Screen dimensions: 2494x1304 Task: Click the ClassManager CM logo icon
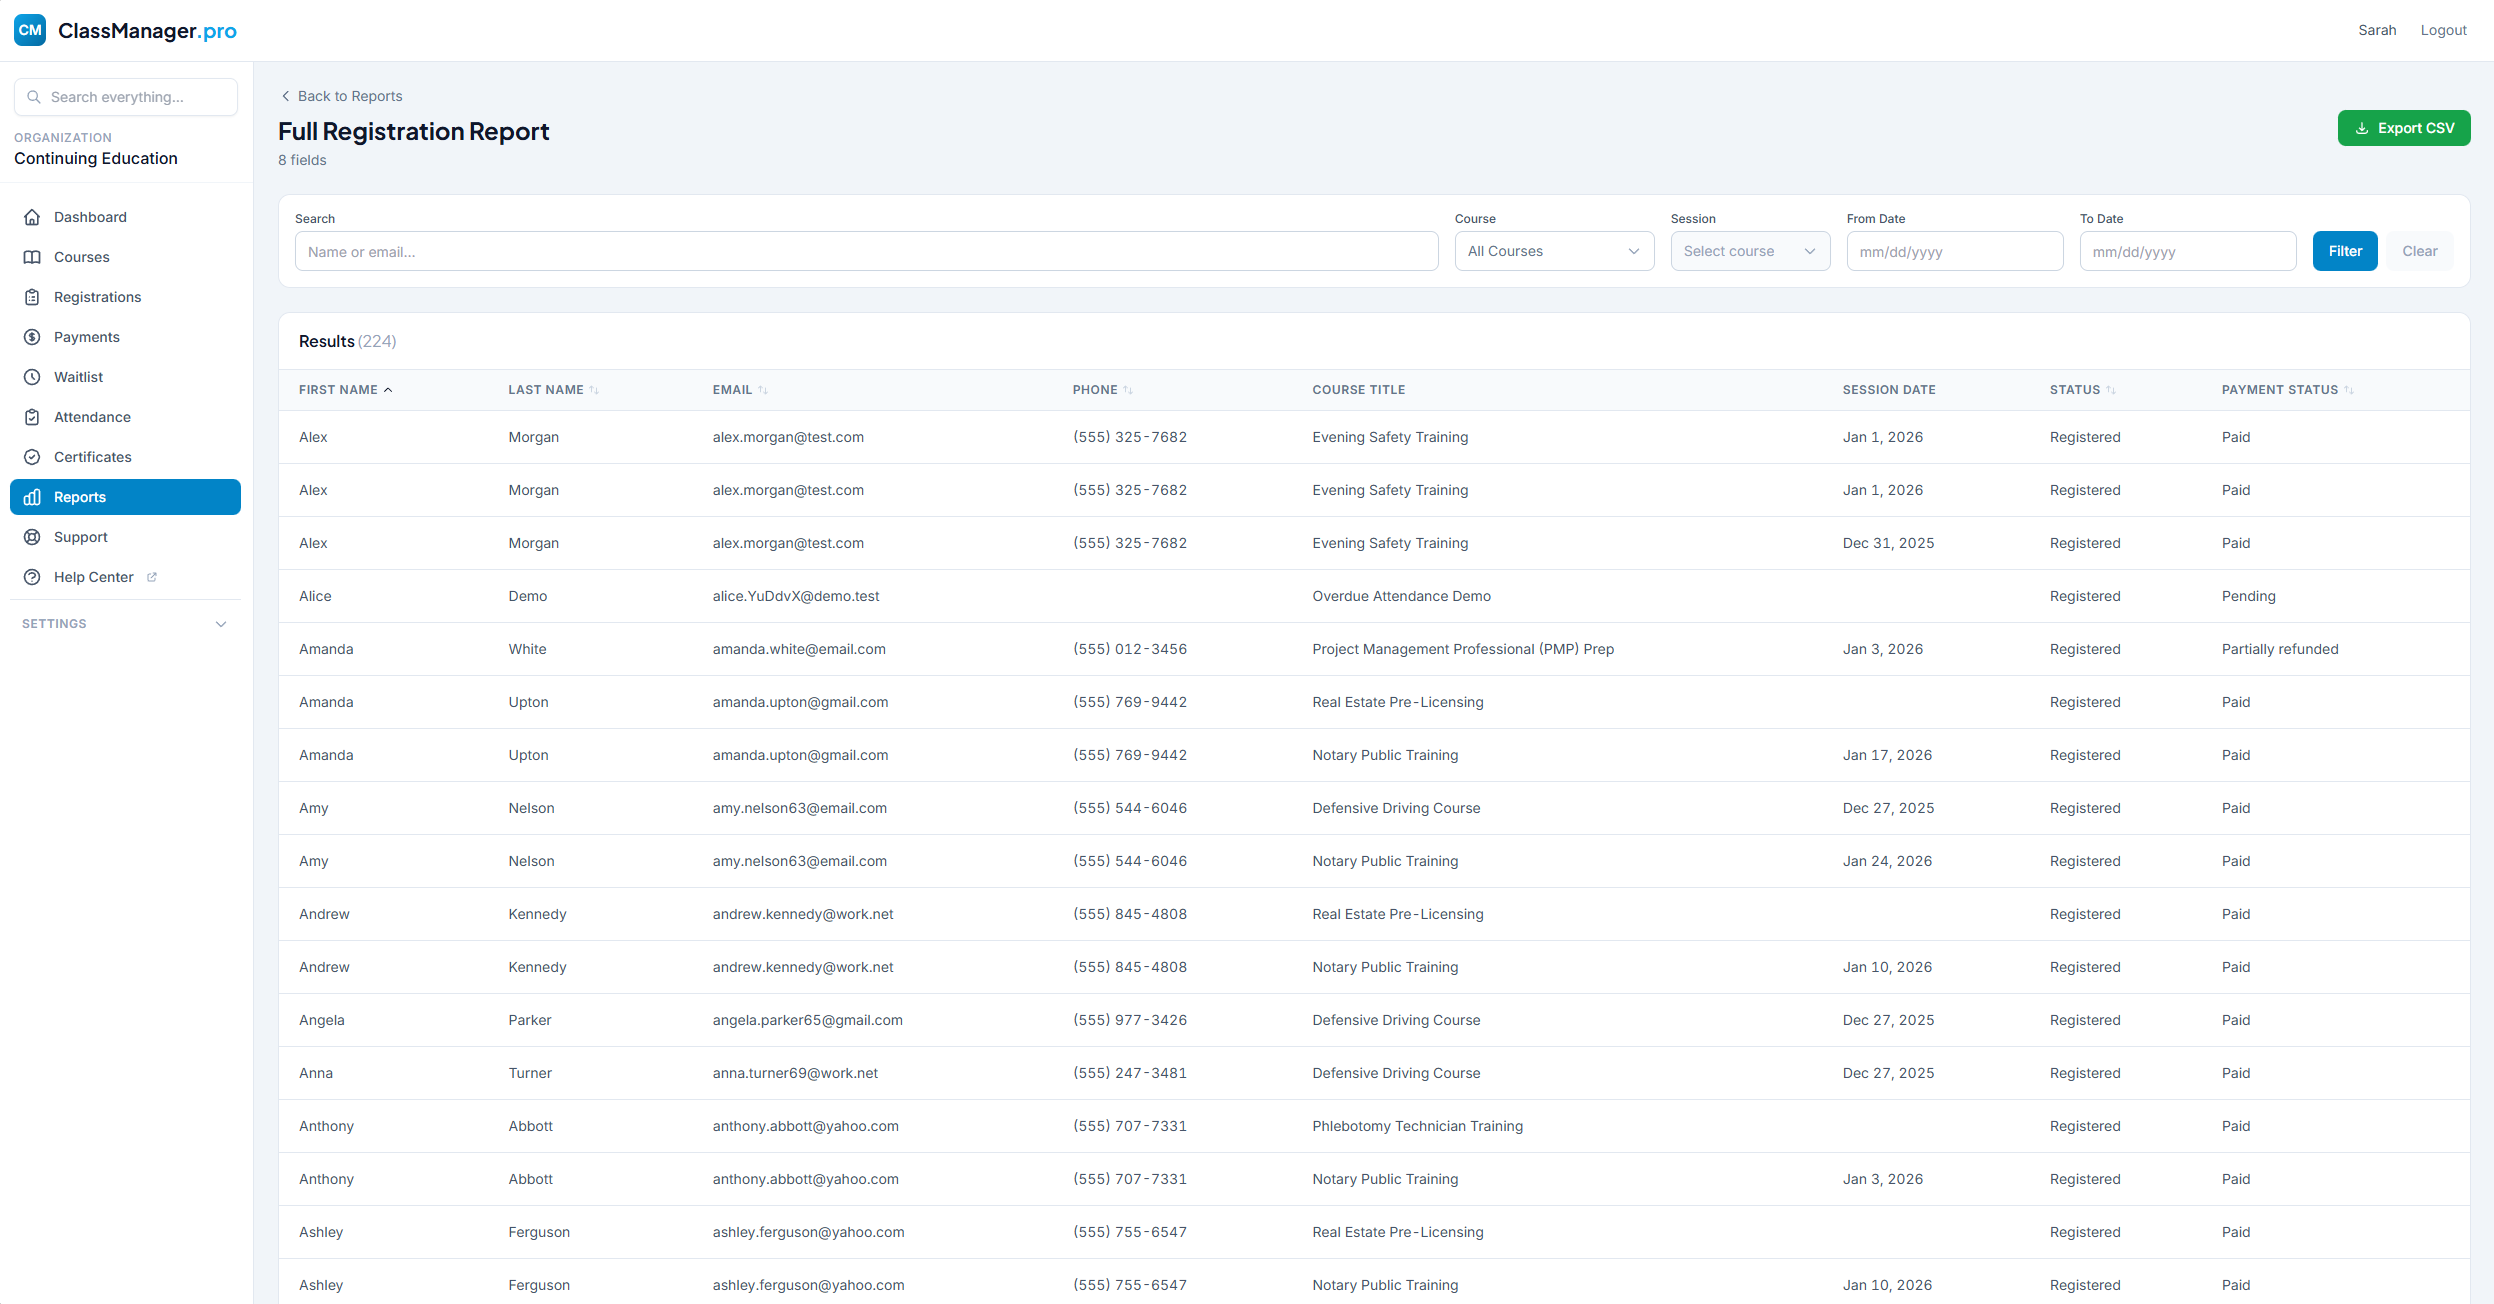(30, 30)
